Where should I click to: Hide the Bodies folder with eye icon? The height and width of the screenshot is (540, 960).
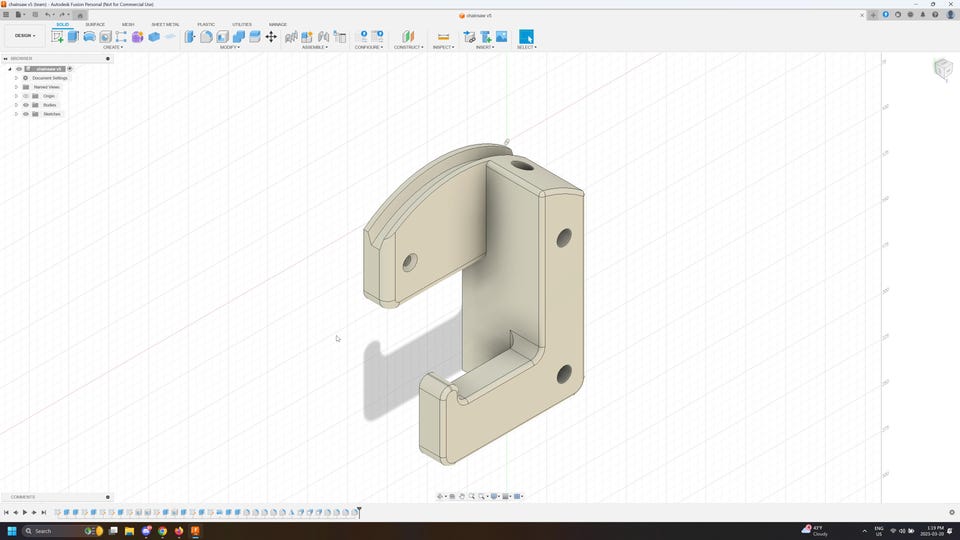click(x=26, y=105)
